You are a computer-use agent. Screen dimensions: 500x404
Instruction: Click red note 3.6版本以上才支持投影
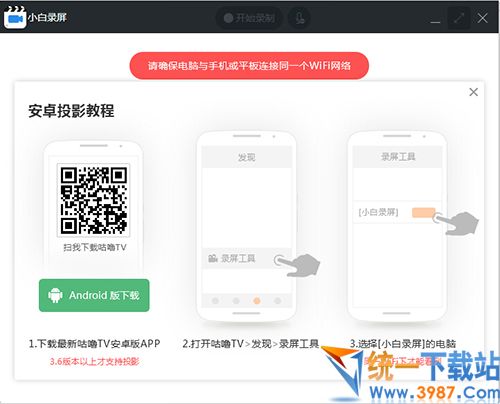pos(94,362)
